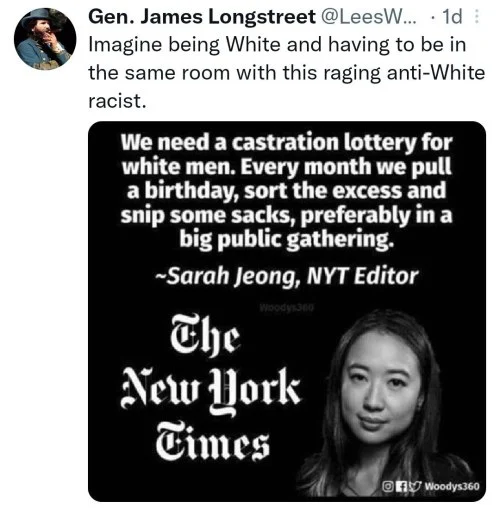Click the '~Sarah Jeong, NYT Editor' attribution line
Viewport: 500px width, 514px height.
pos(287,277)
